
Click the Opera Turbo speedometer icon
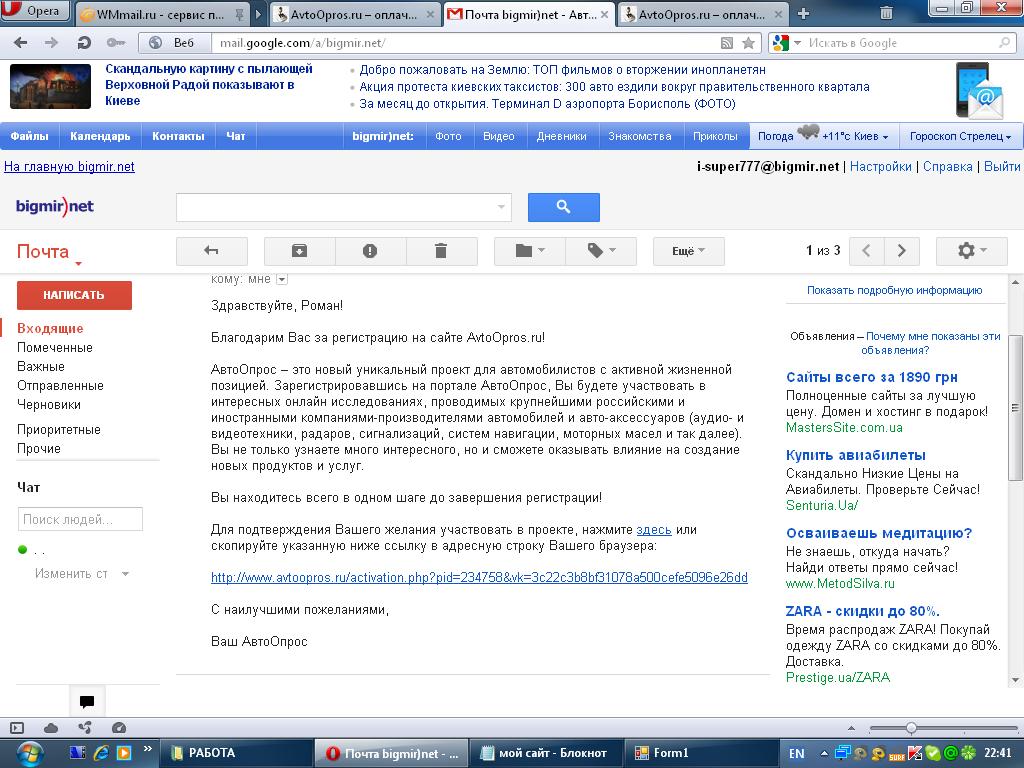pyautogui.click(x=119, y=728)
